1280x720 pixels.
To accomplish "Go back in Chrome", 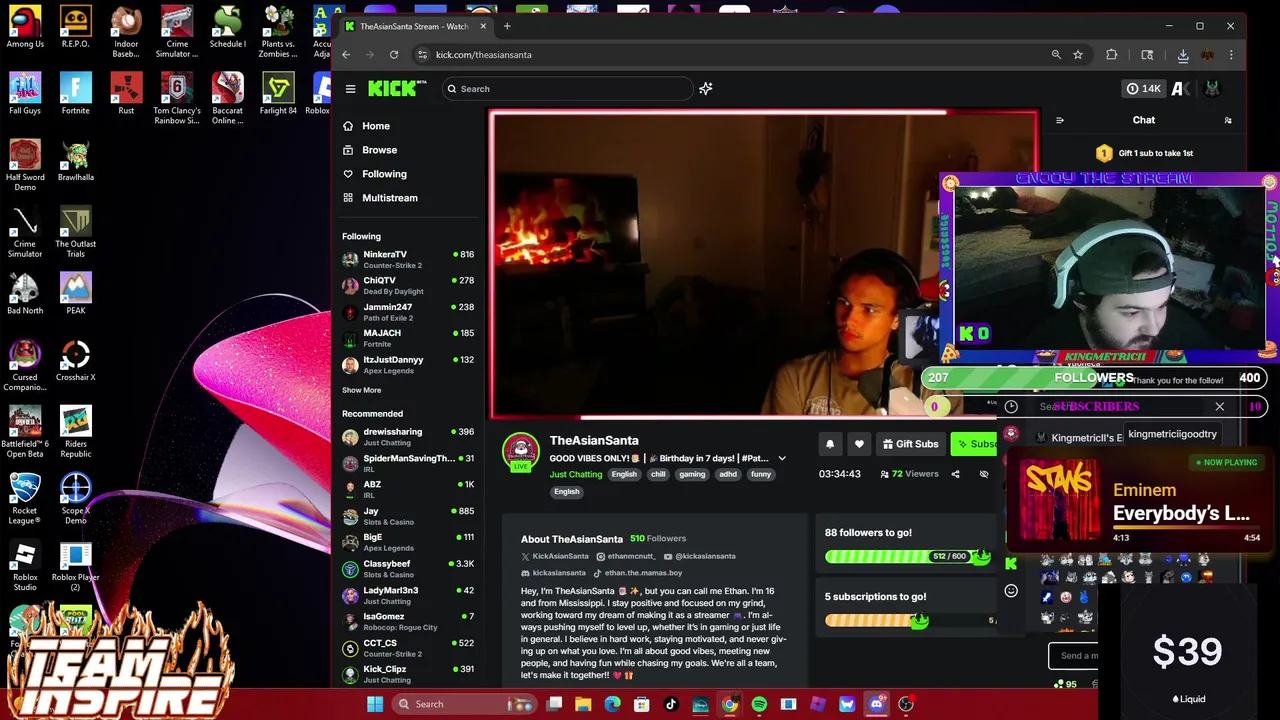I will pyautogui.click(x=347, y=55).
